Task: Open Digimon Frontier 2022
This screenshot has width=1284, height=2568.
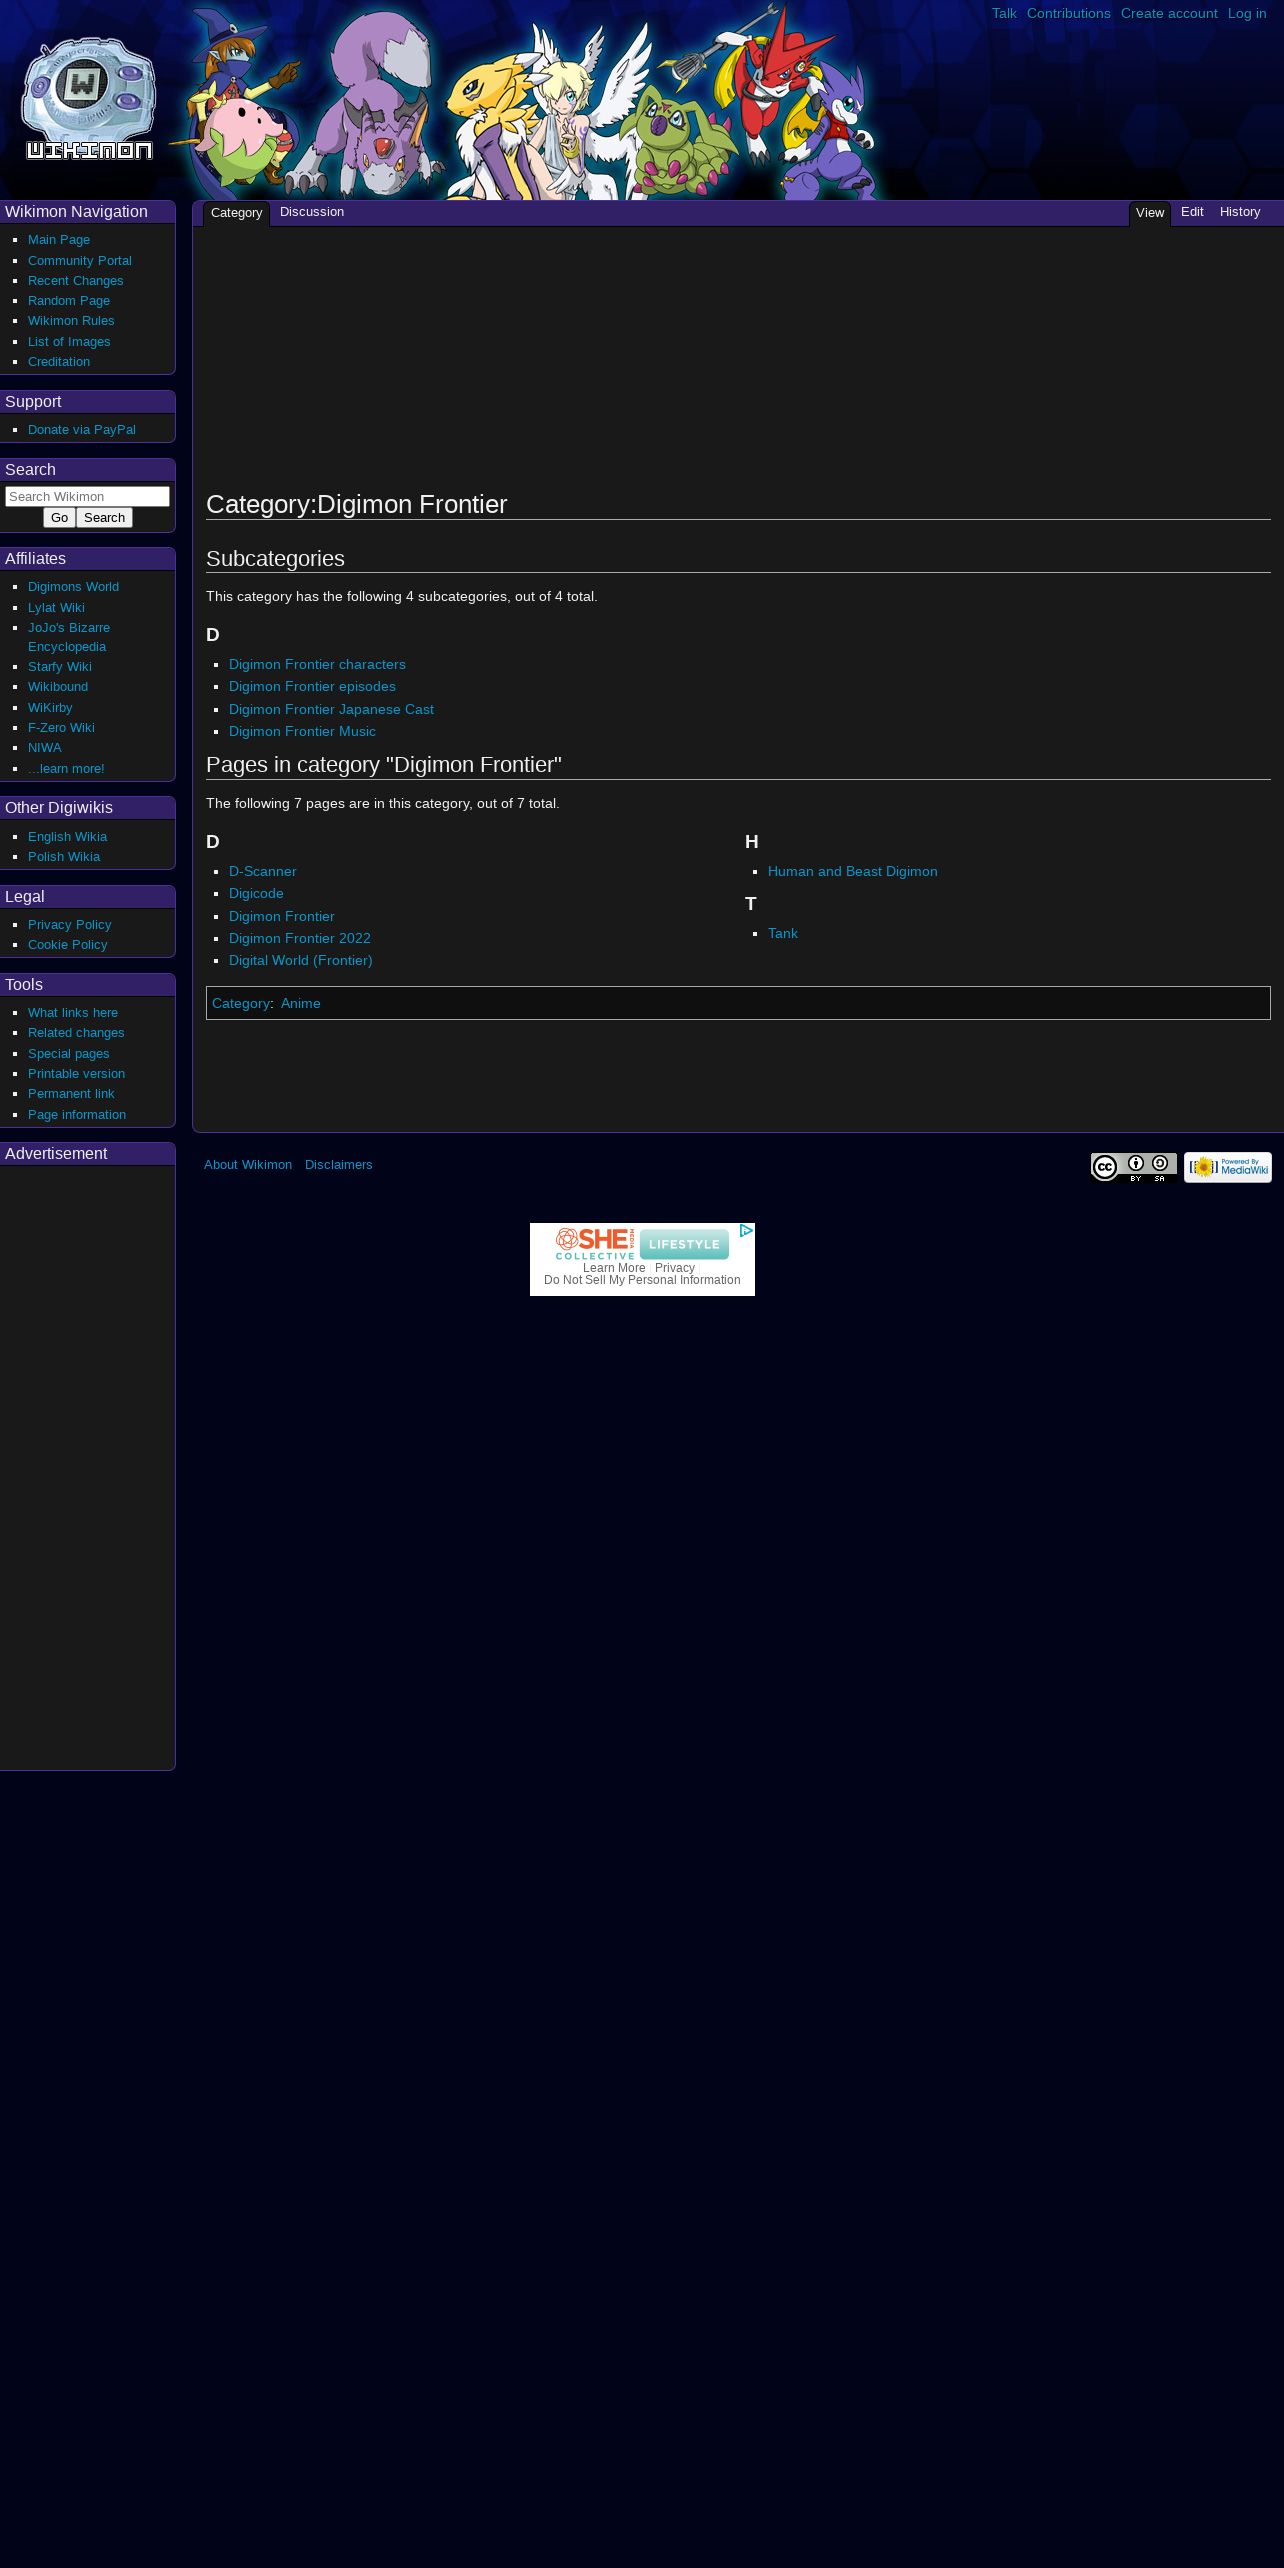Action: click(300, 939)
